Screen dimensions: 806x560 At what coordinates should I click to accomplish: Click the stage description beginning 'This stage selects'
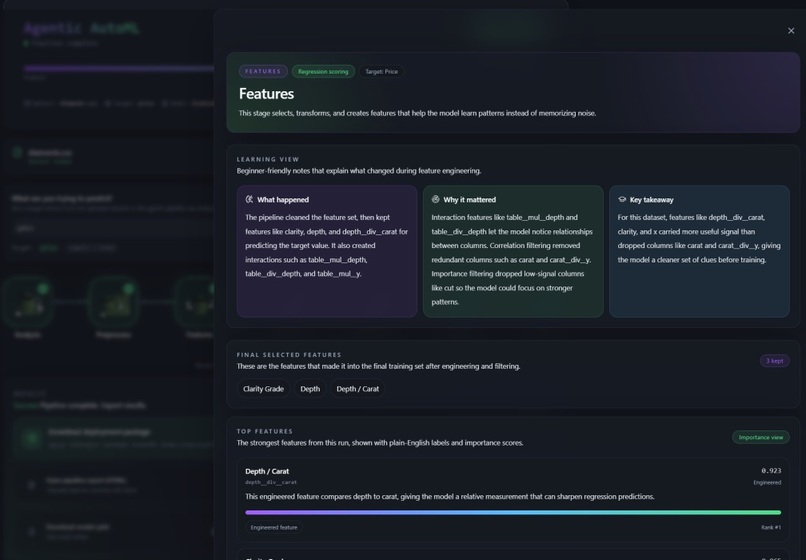pyautogui.click(x=417, y=113)
